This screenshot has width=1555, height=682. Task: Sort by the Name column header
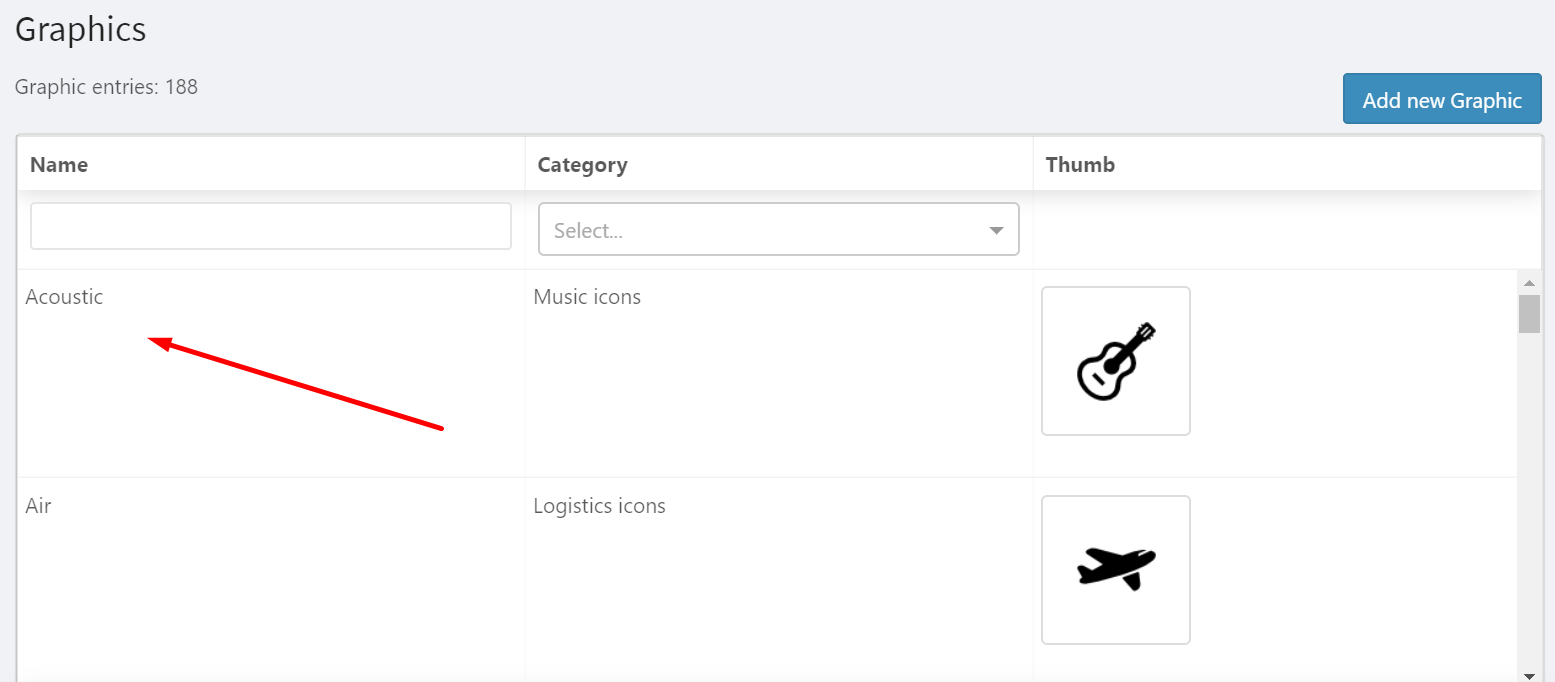pos(59,164)
